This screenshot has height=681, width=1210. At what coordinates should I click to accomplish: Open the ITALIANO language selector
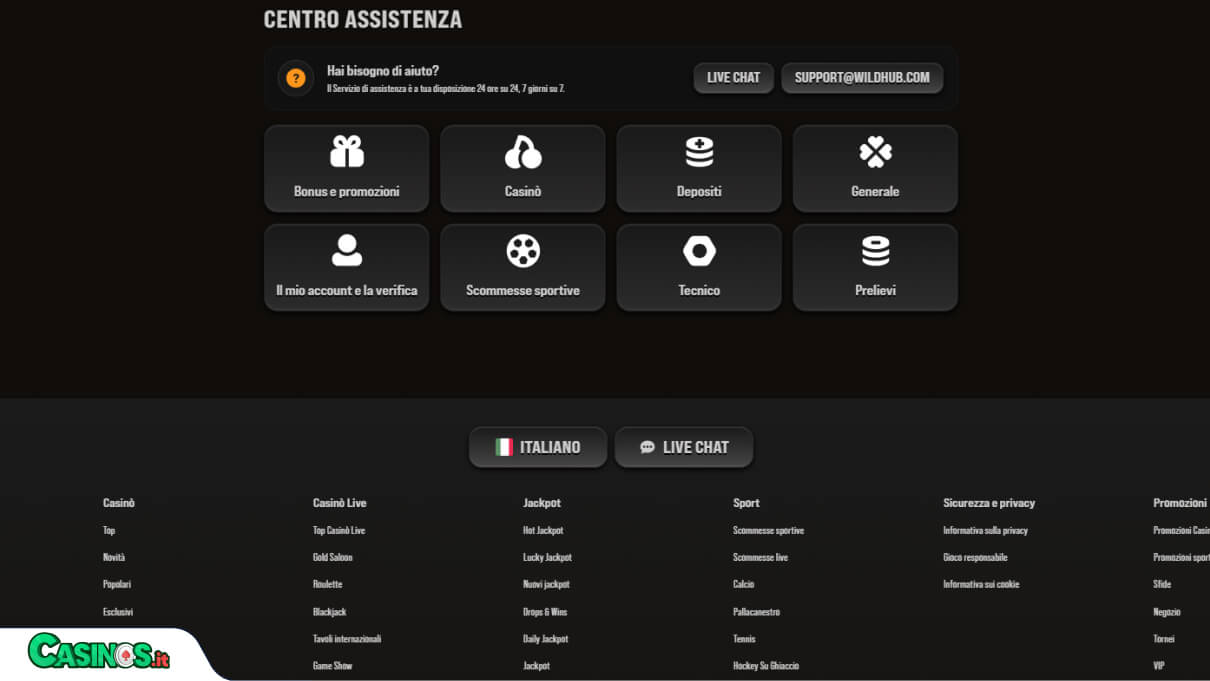pos(538,447)
